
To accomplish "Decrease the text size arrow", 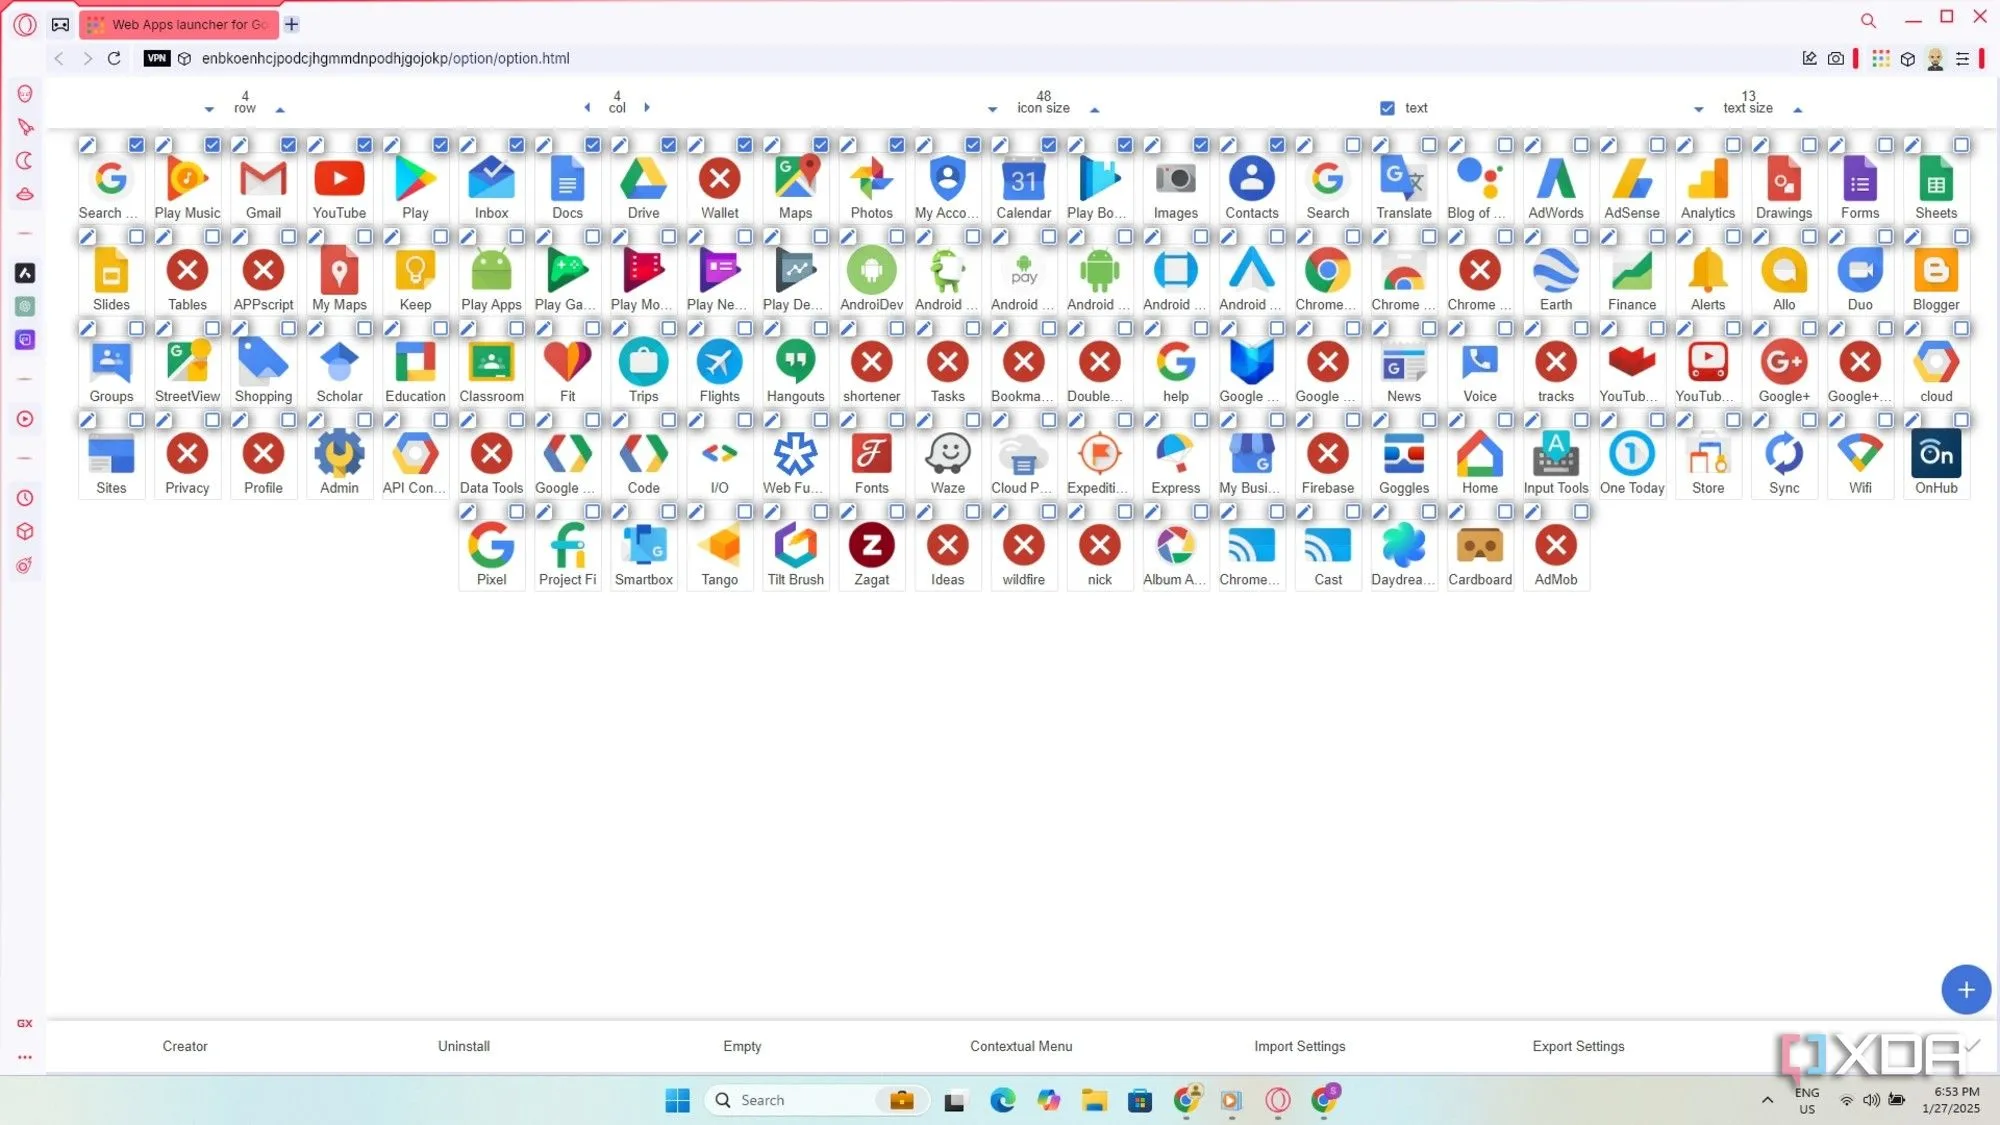I will pyautogui.click(x=1698, y=110).
